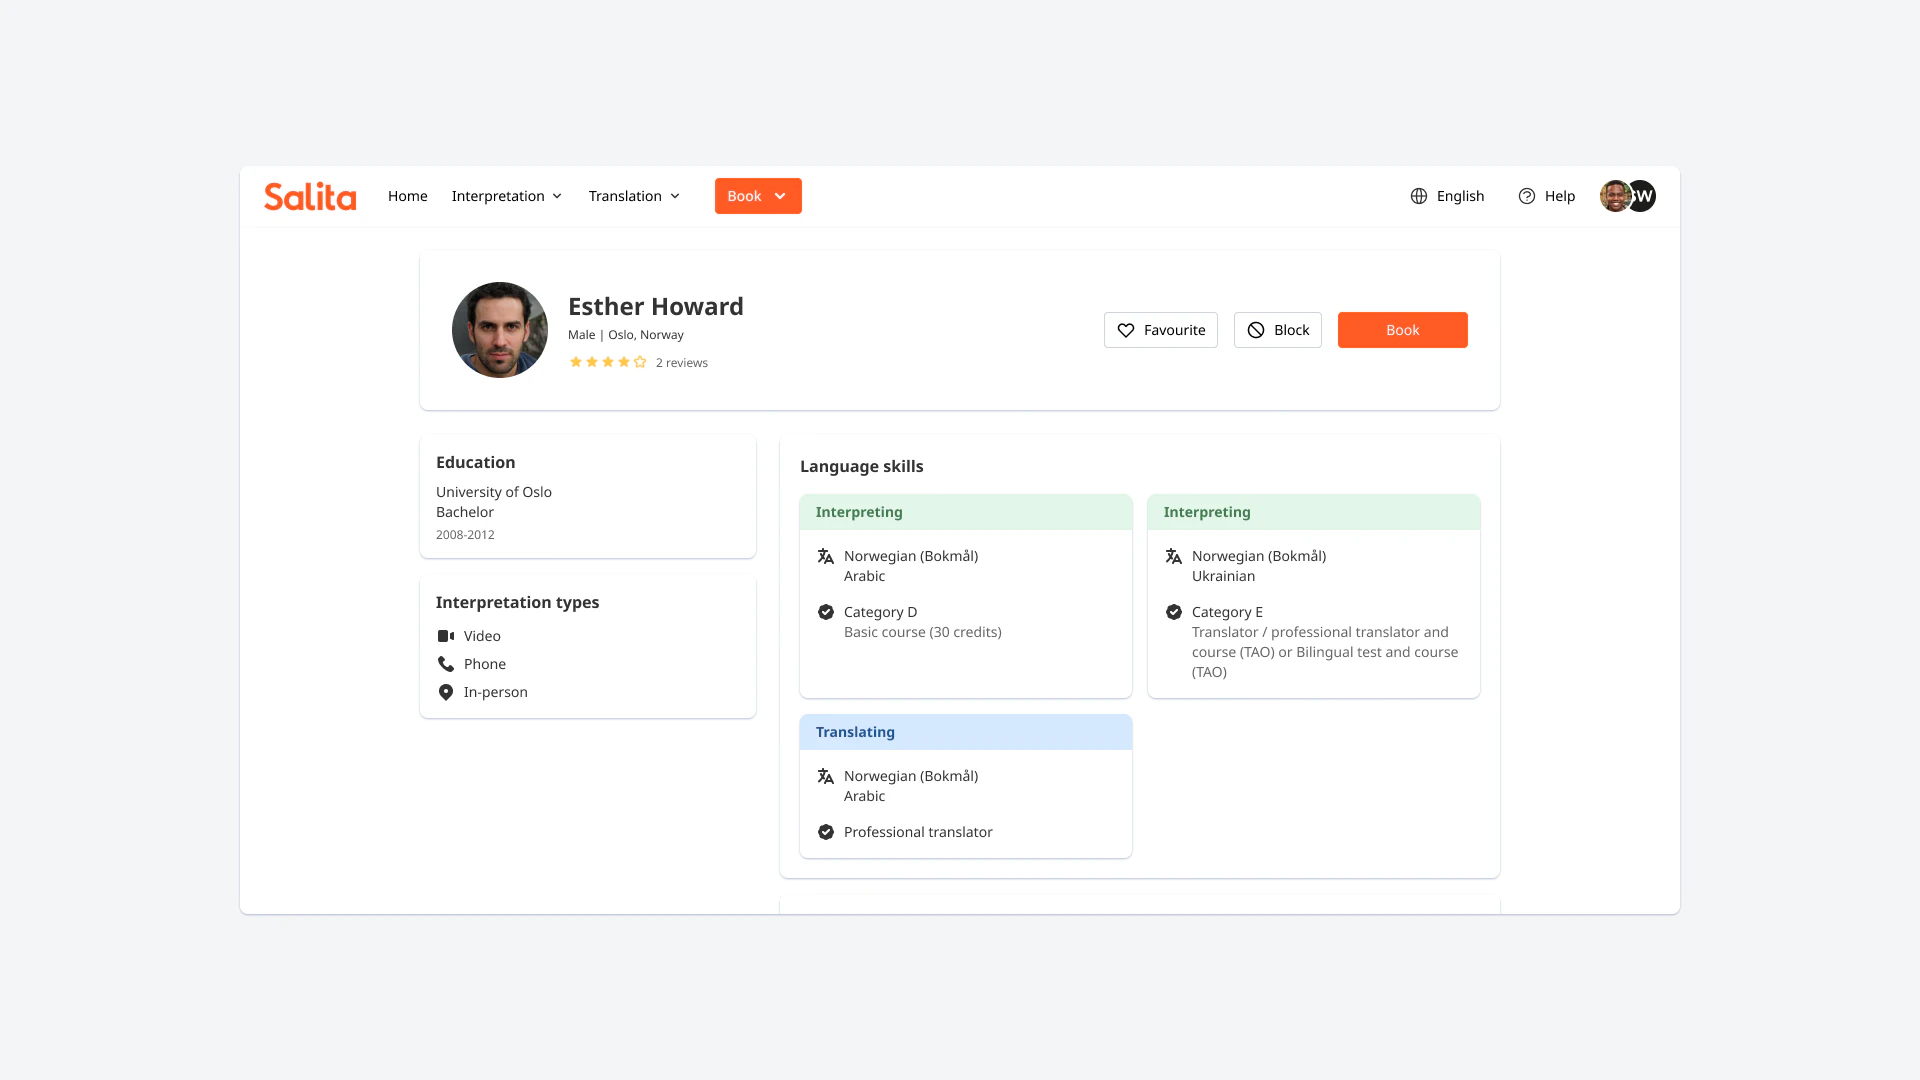This screenshot has width=1920, height=1080.
Task: Click the translate icon in Arabic interpreting card
Action: (x=826, y=556)
